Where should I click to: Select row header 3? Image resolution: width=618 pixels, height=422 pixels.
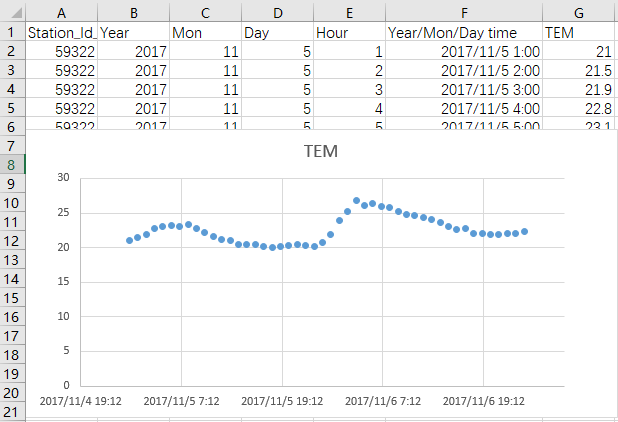11,69
